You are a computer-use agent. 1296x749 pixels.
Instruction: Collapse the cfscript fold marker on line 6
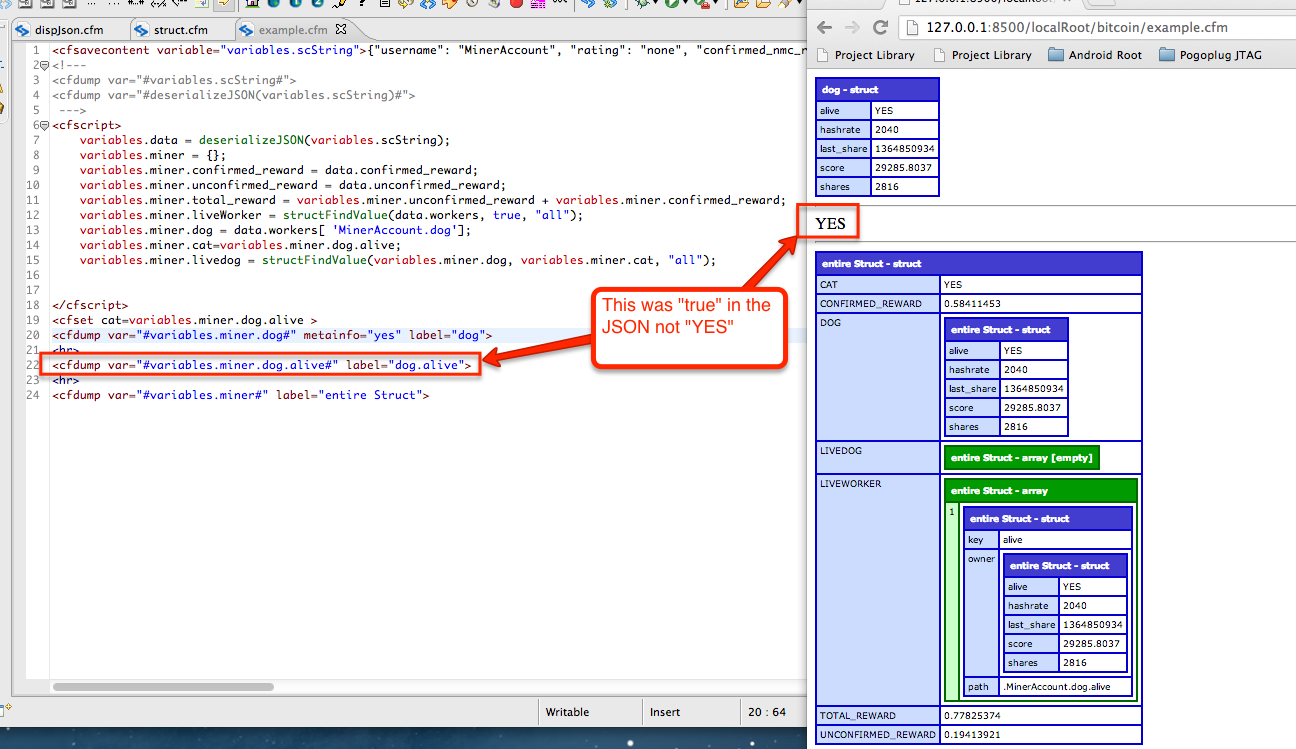point(46,125)
